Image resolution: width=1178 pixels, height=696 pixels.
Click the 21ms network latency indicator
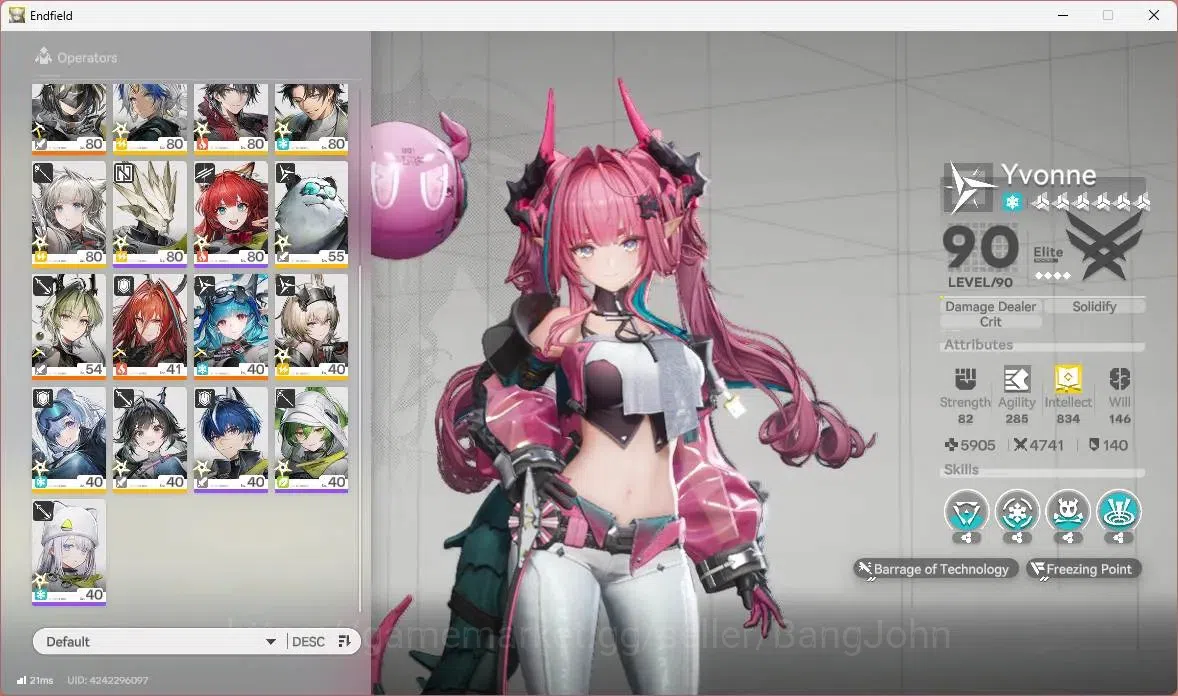click(x=35, y=680)
